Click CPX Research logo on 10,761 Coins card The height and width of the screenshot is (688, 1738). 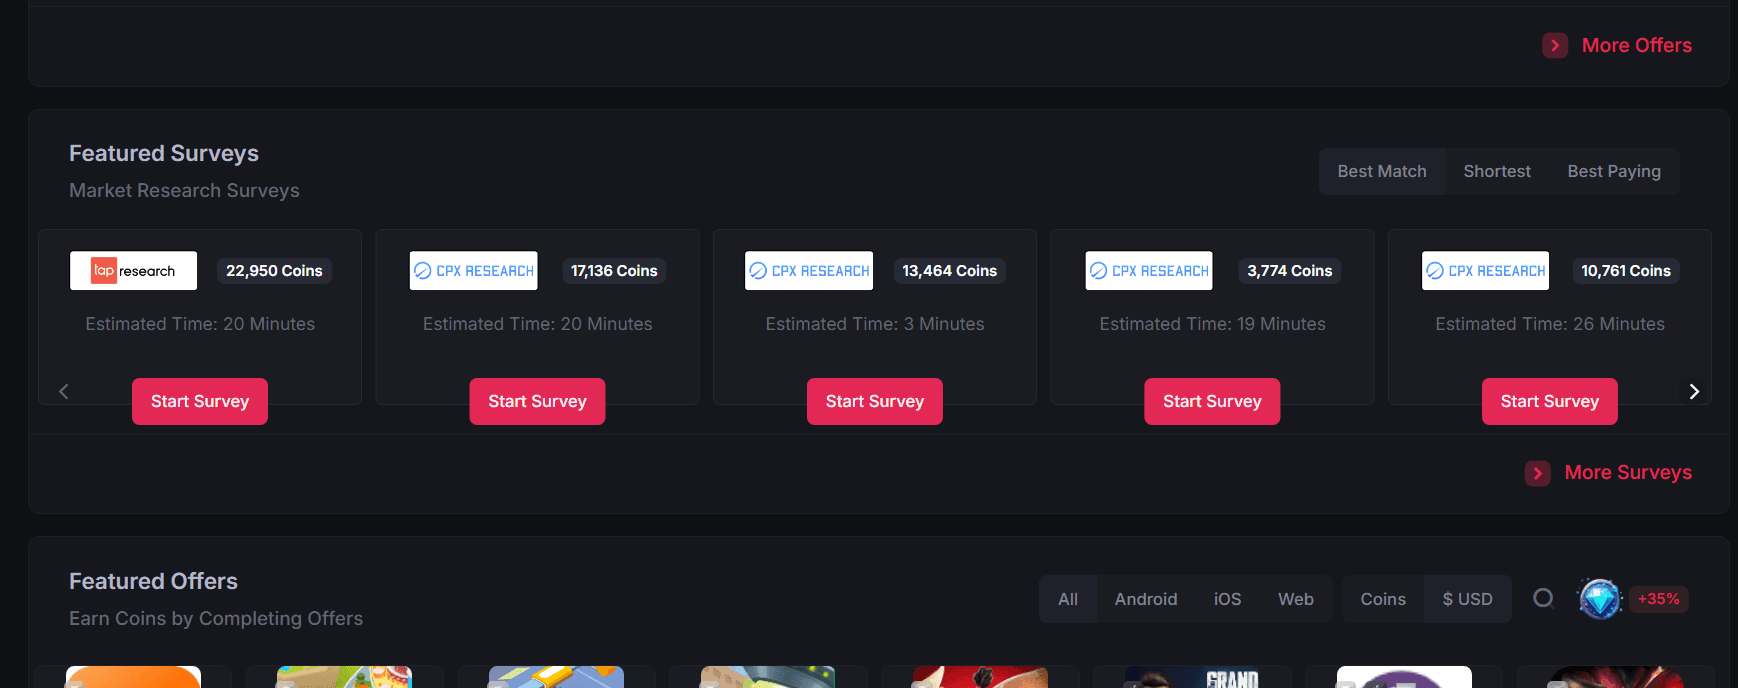(1486, 271)
